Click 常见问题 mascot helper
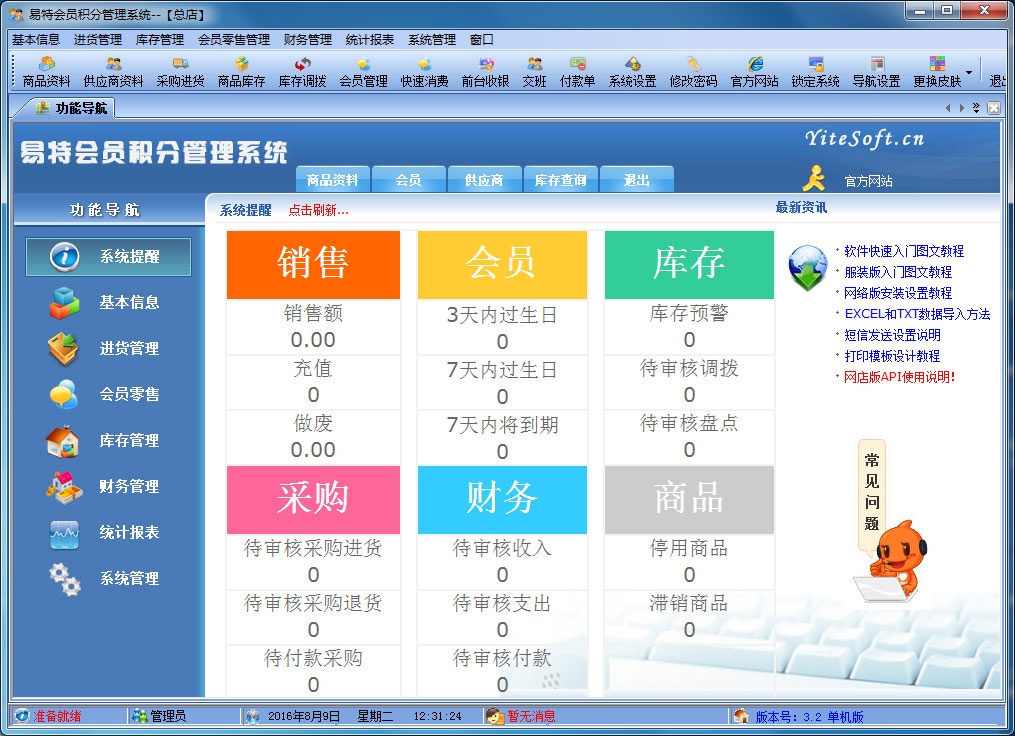 [890, 521]
